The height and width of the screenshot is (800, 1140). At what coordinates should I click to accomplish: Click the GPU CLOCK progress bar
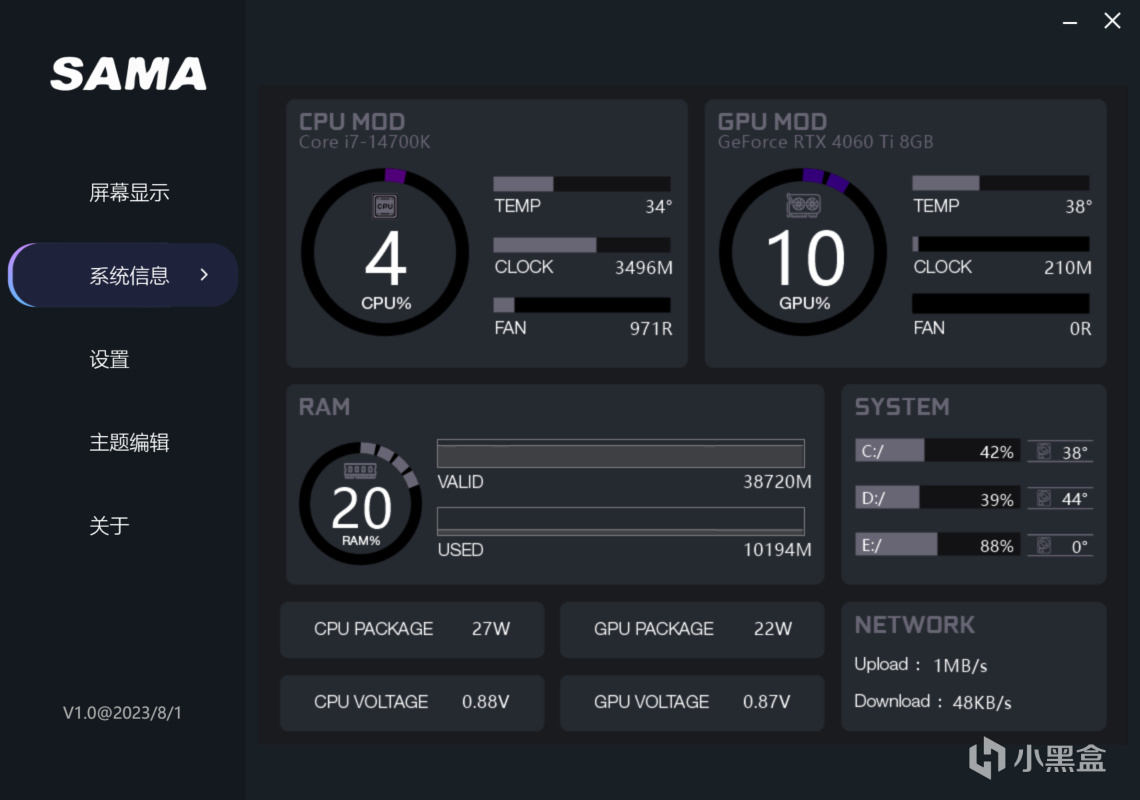pyautogui.click(x=1001, y=244)
